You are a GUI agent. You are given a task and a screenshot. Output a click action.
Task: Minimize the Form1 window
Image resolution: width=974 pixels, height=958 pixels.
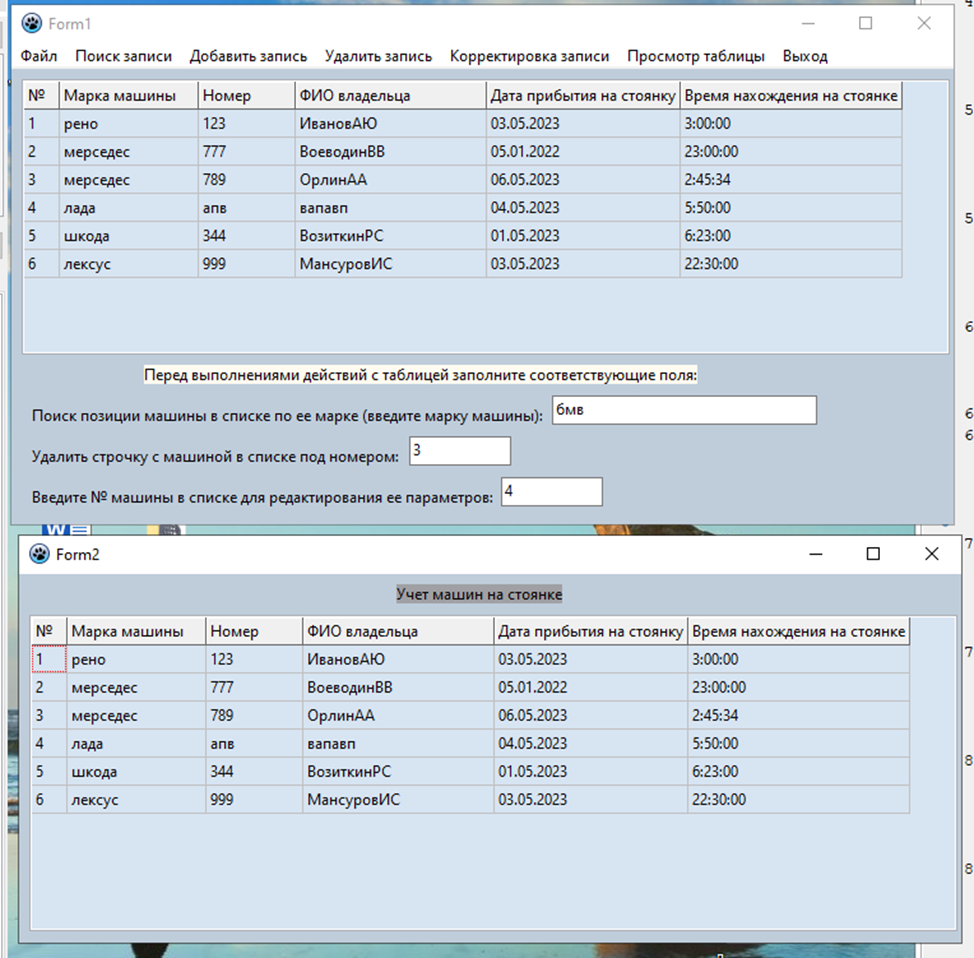coord(808,24)
